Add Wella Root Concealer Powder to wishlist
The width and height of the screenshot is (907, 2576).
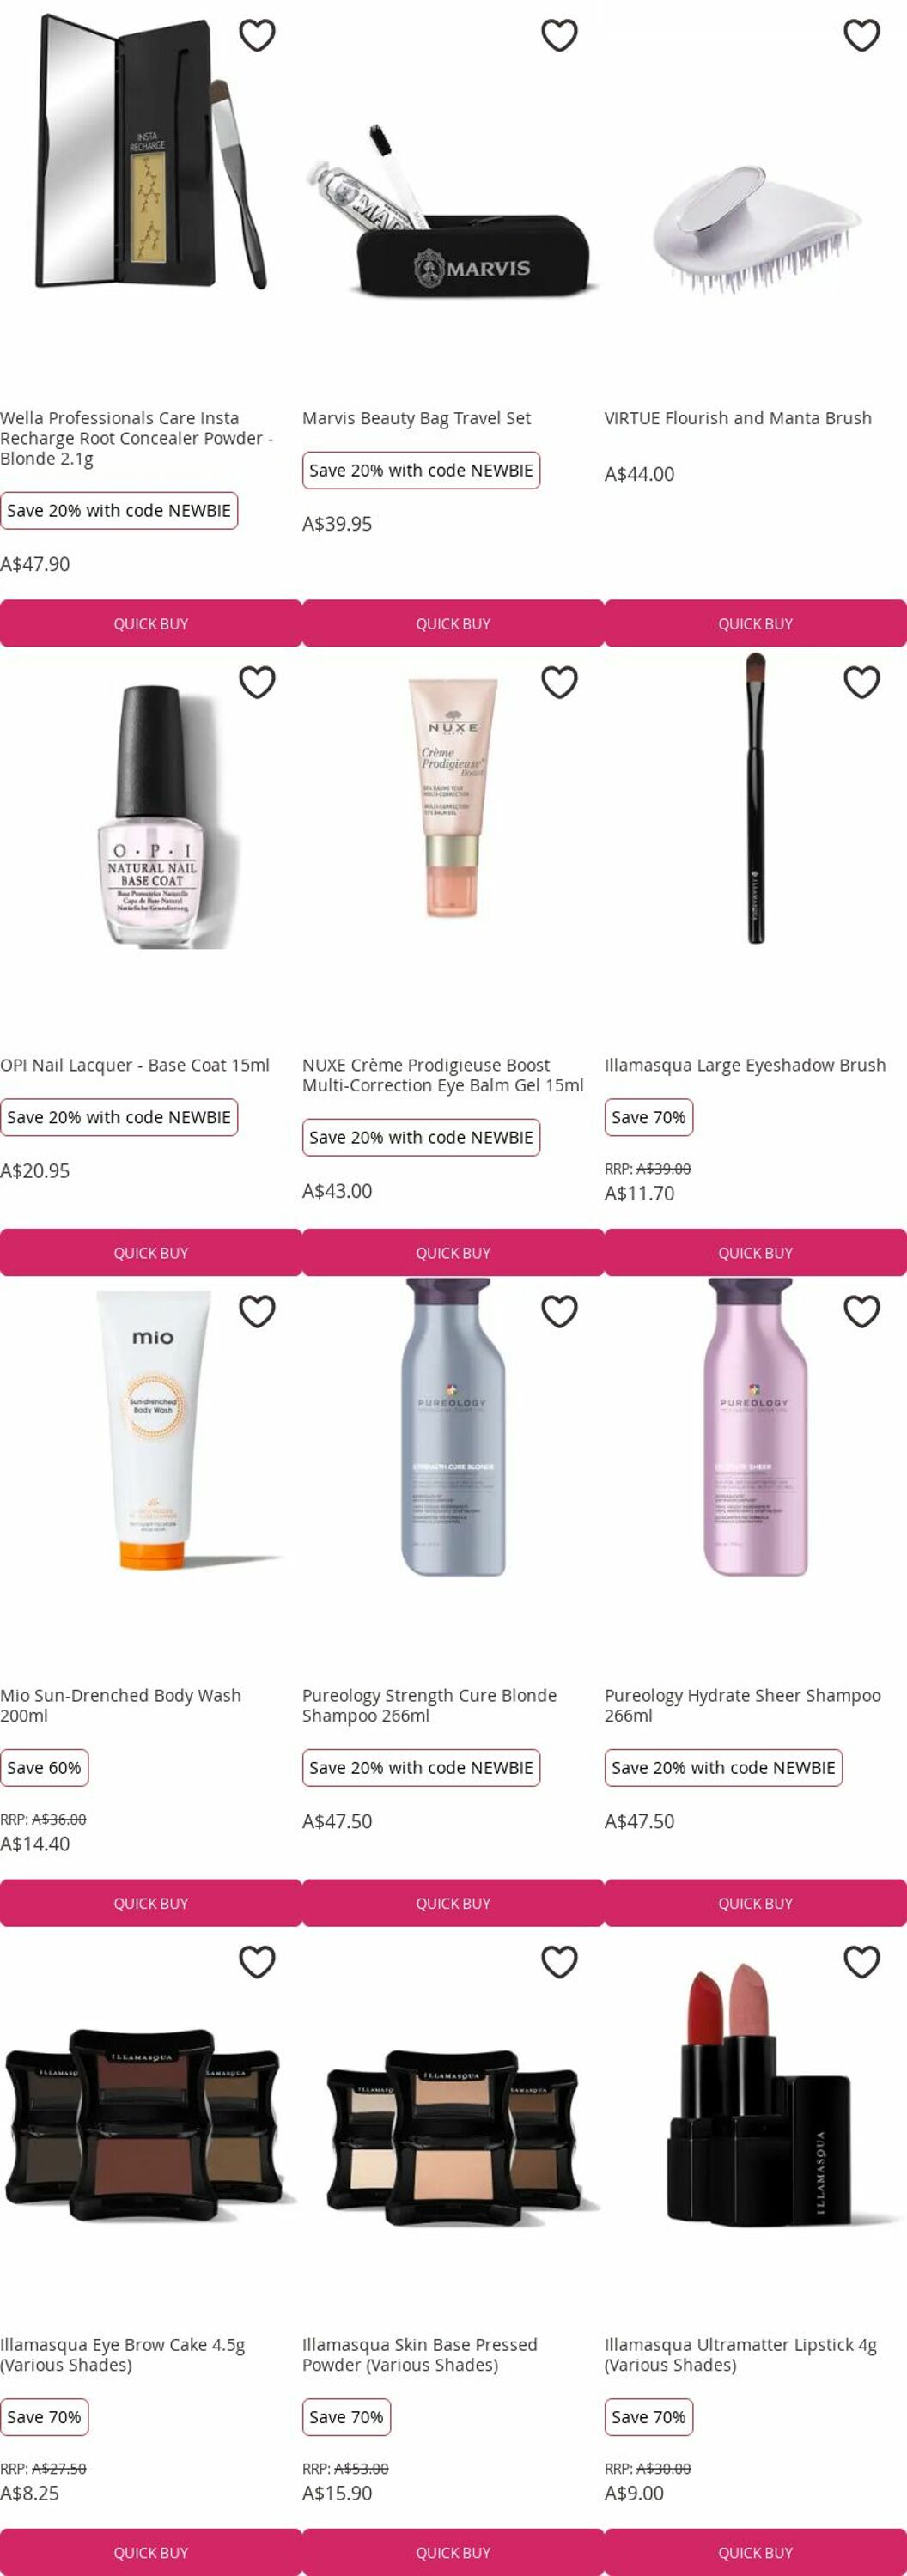point(257,35)
